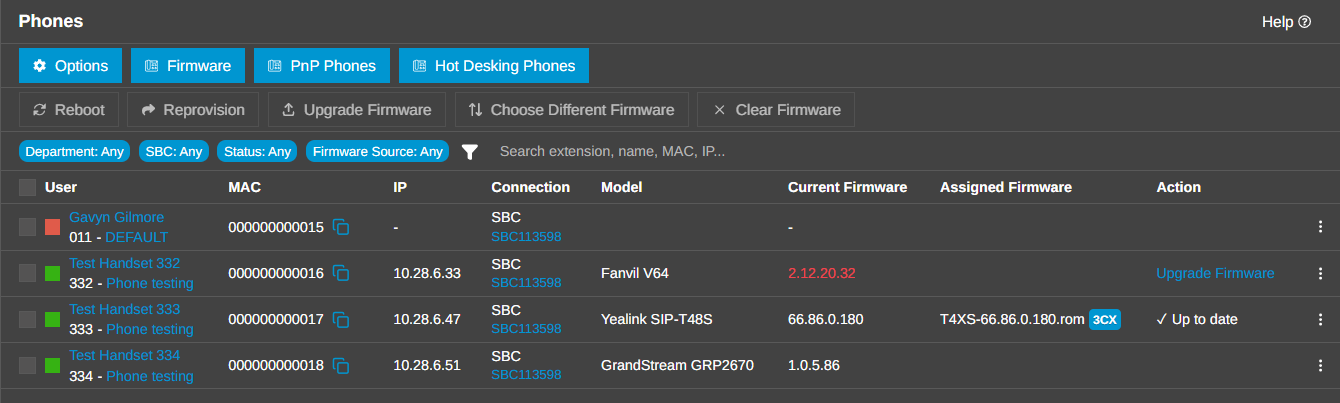Image resolution: width=1340 pixels, height=403 pixels.
Task: Open the DEFAULT department link
Action: pyautogui.click(x=136, y=237)
